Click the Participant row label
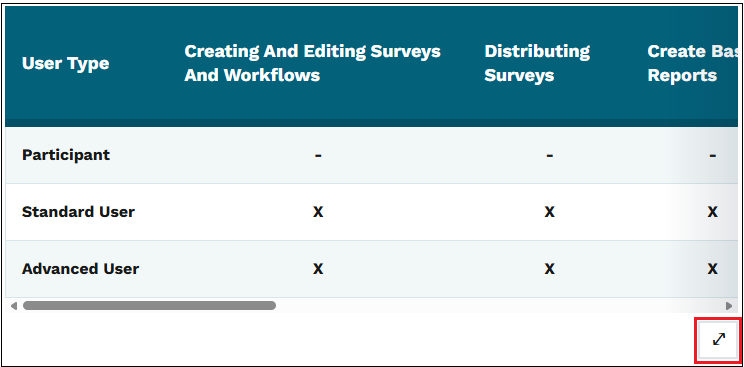 tap(65, 155)
